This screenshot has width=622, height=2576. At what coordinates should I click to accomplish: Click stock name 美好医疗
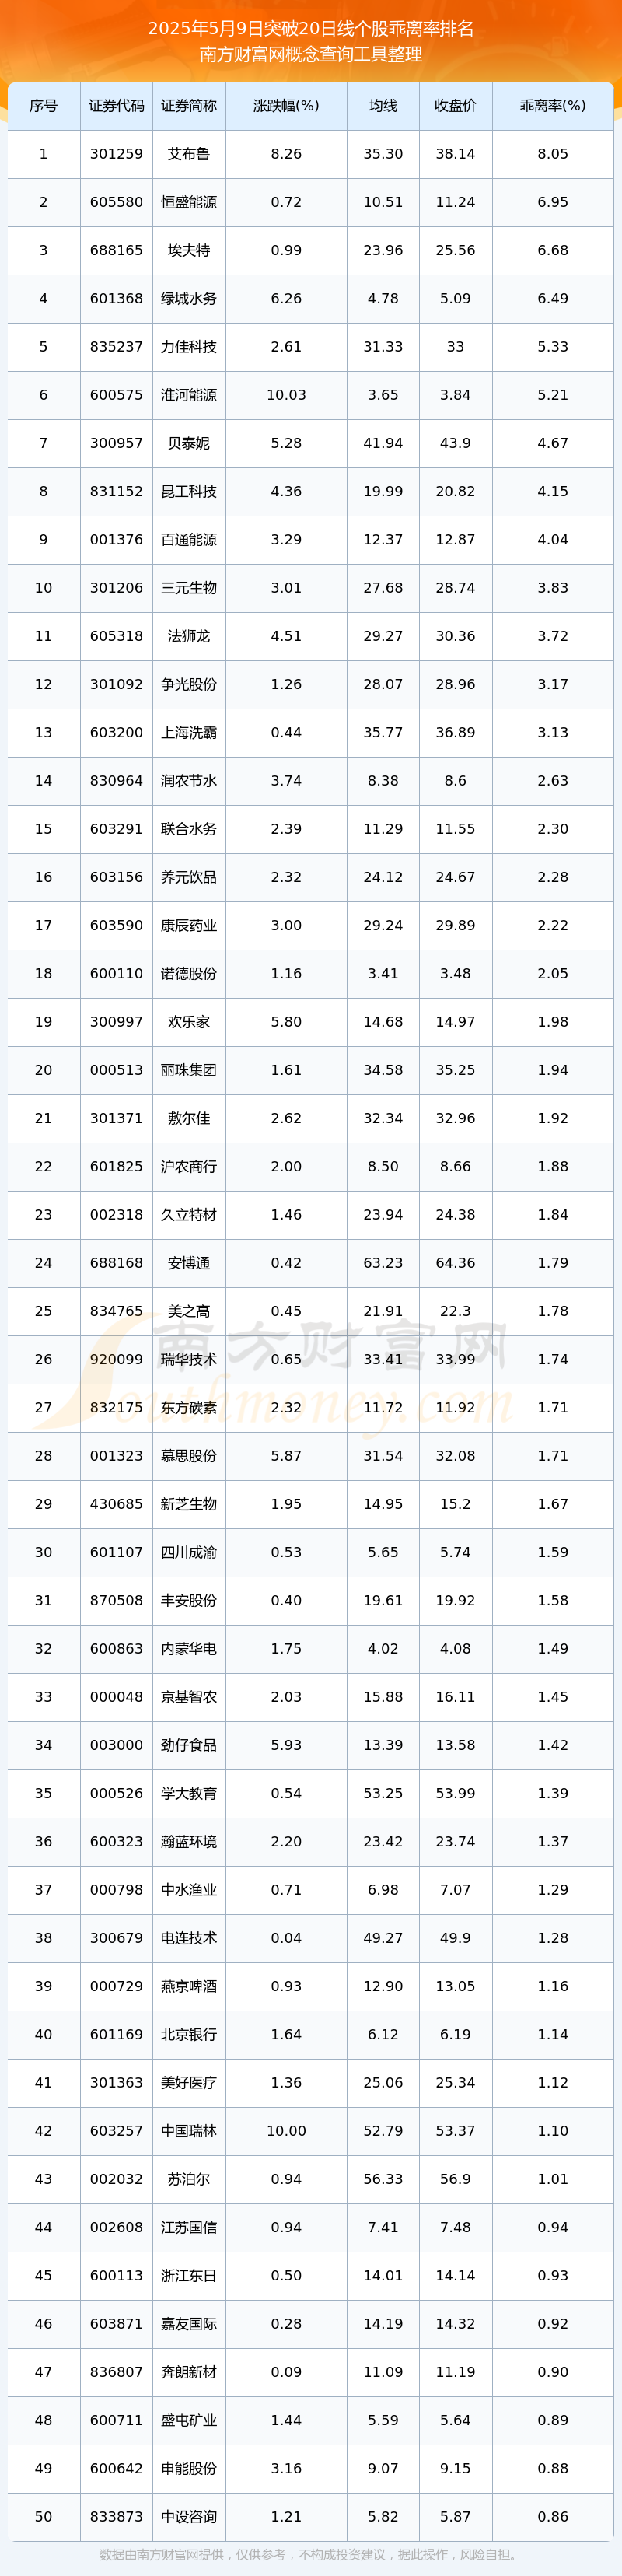pyautogui.click(x=189, y=2082)
